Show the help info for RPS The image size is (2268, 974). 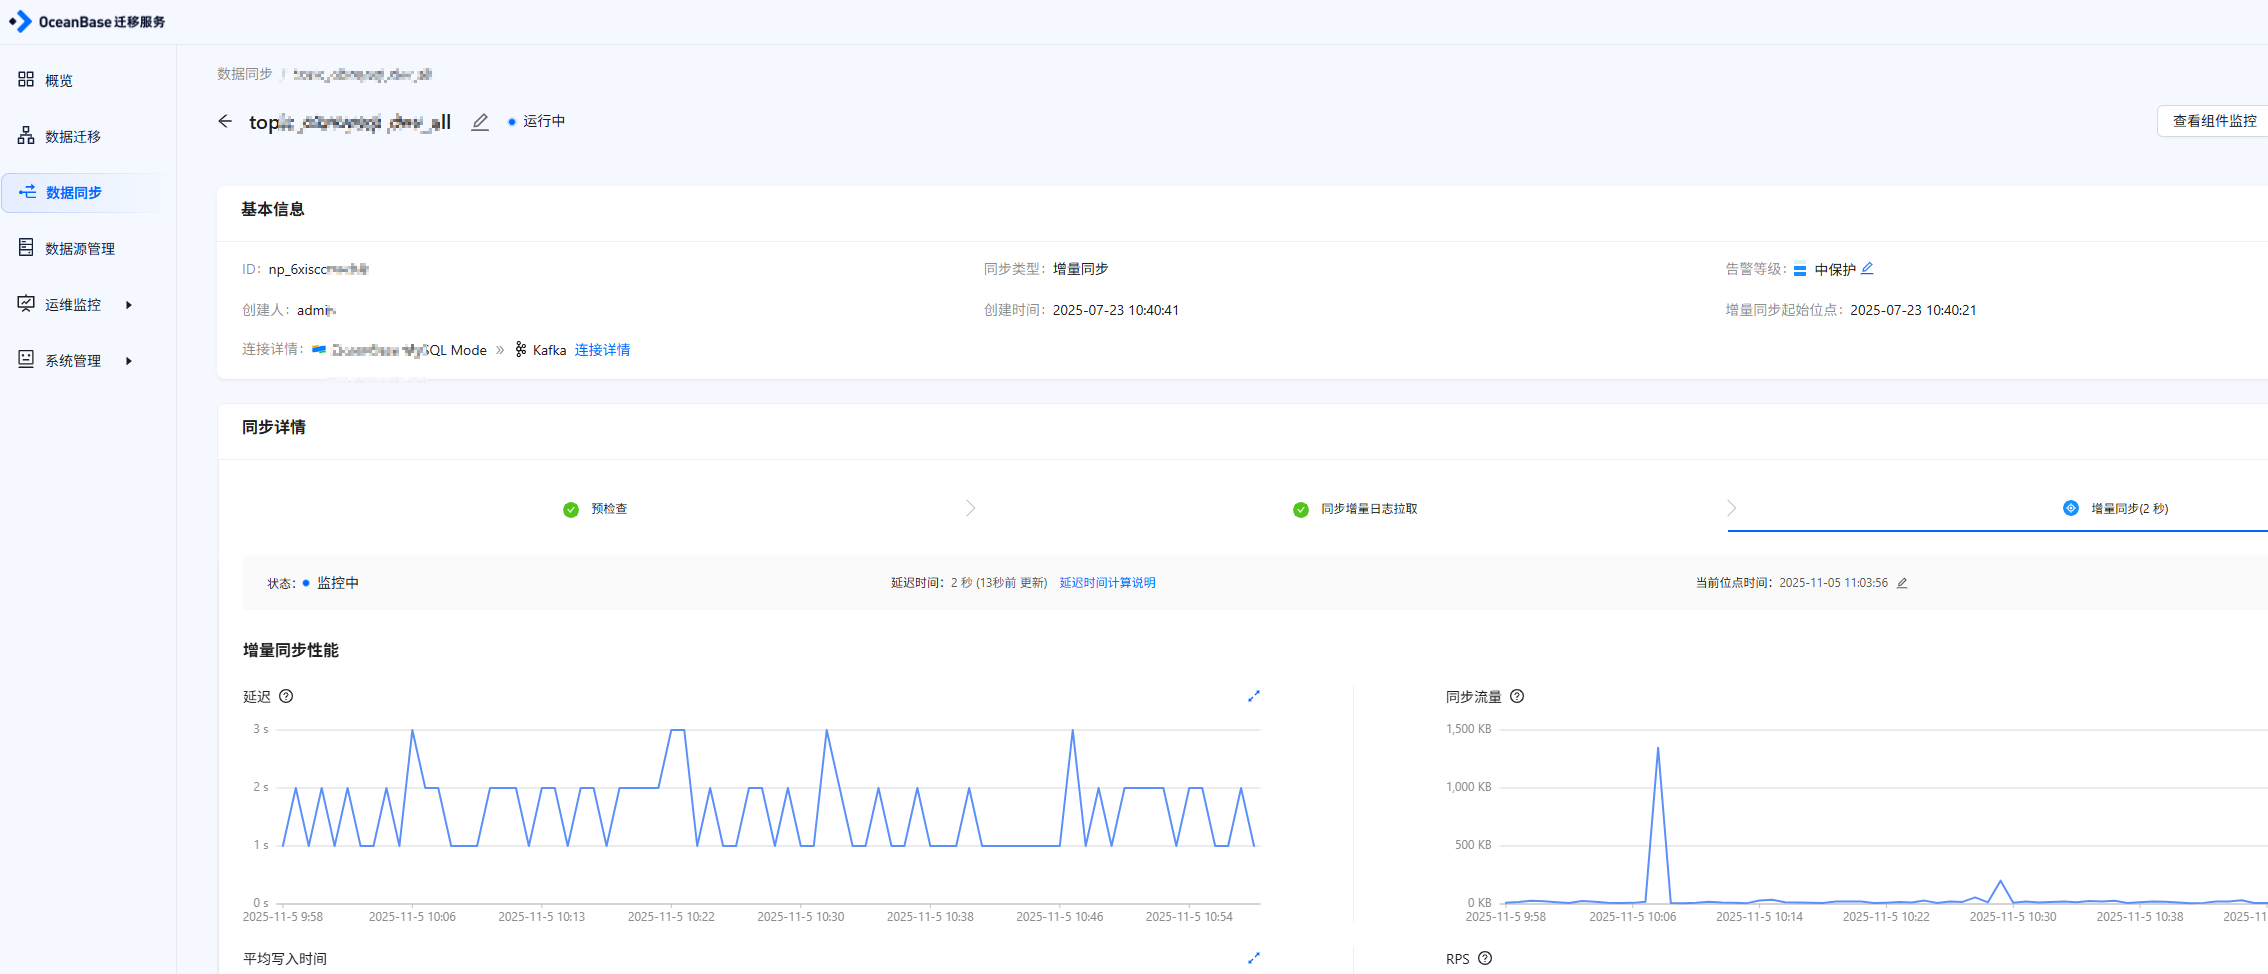[x=1485, y=958]
